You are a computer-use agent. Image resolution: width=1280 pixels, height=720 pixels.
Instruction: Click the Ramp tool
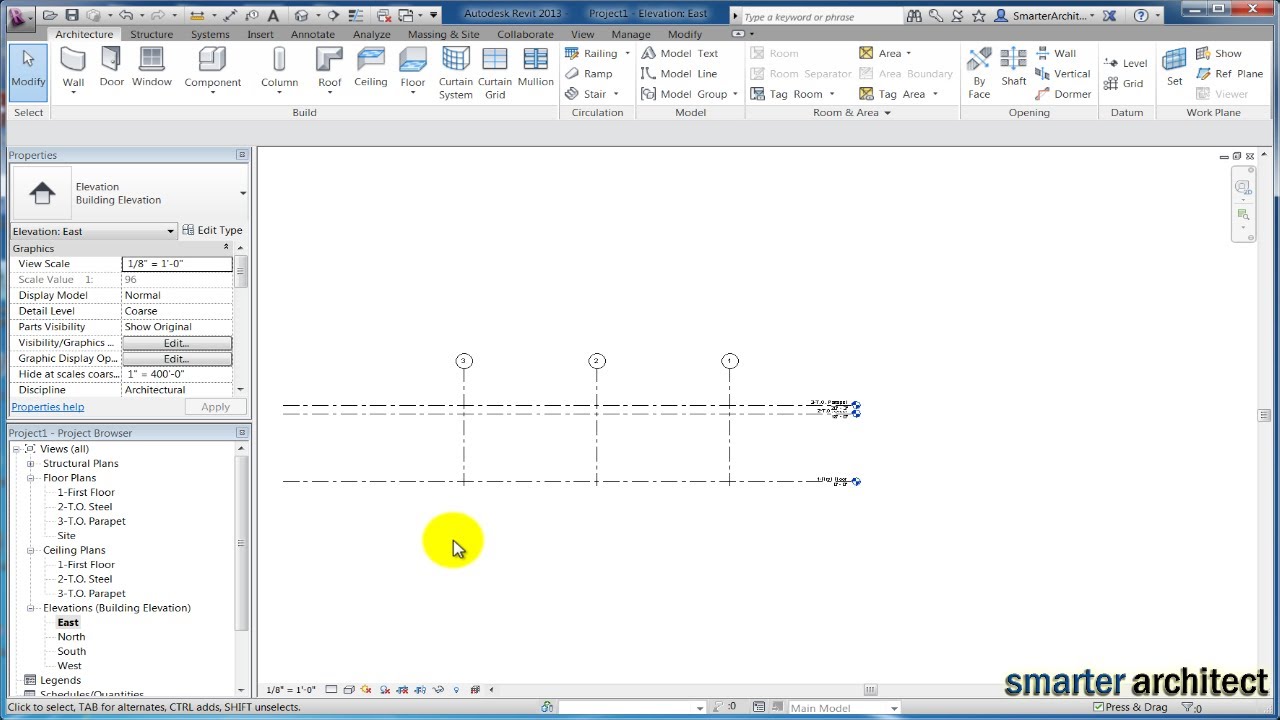[x=588, y=74]
